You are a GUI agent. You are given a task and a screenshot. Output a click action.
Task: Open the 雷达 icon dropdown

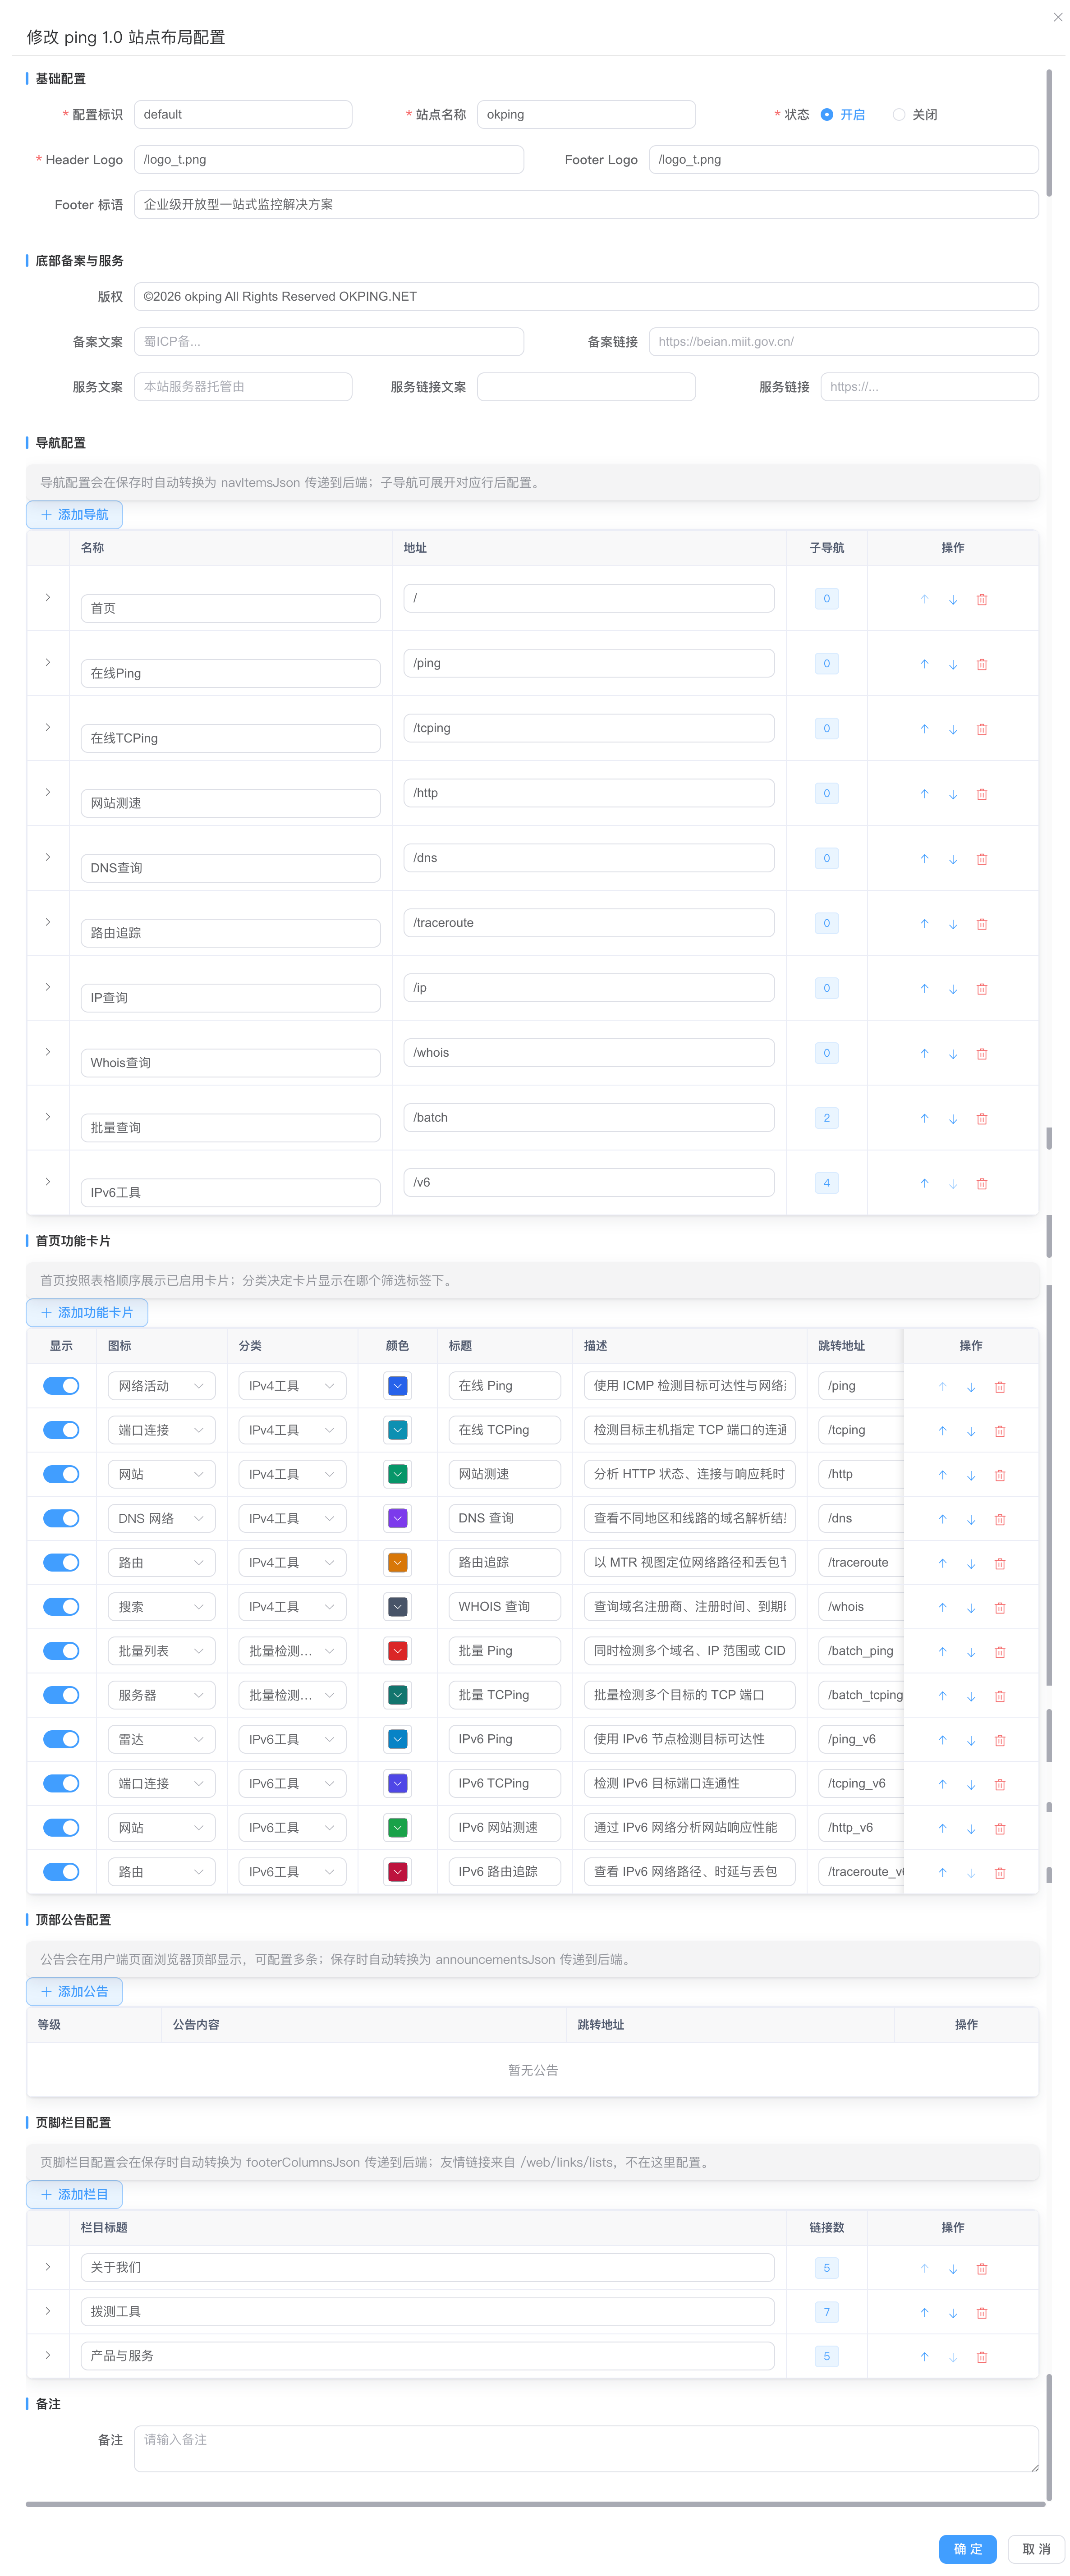pyautogui.click(x=161, y=1739)
